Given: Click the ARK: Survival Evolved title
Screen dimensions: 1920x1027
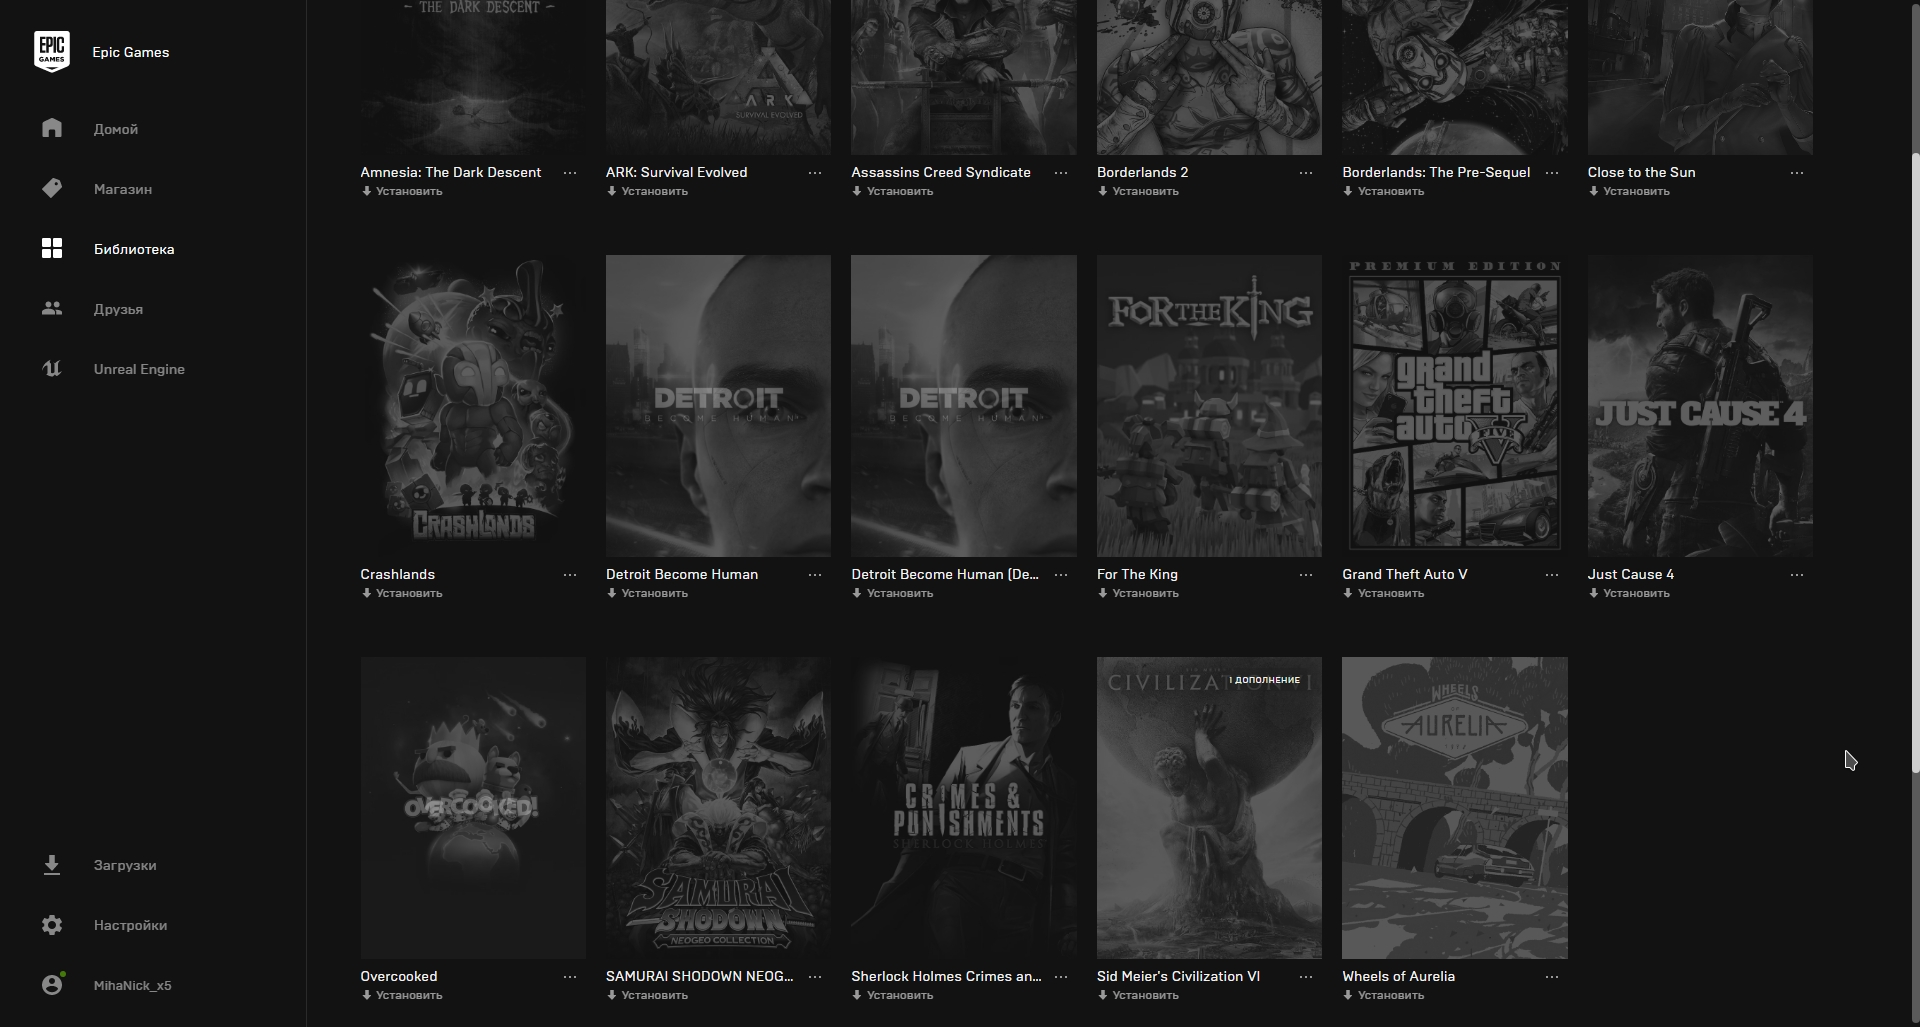Looking at the screenshot, I should coord(676,172).
